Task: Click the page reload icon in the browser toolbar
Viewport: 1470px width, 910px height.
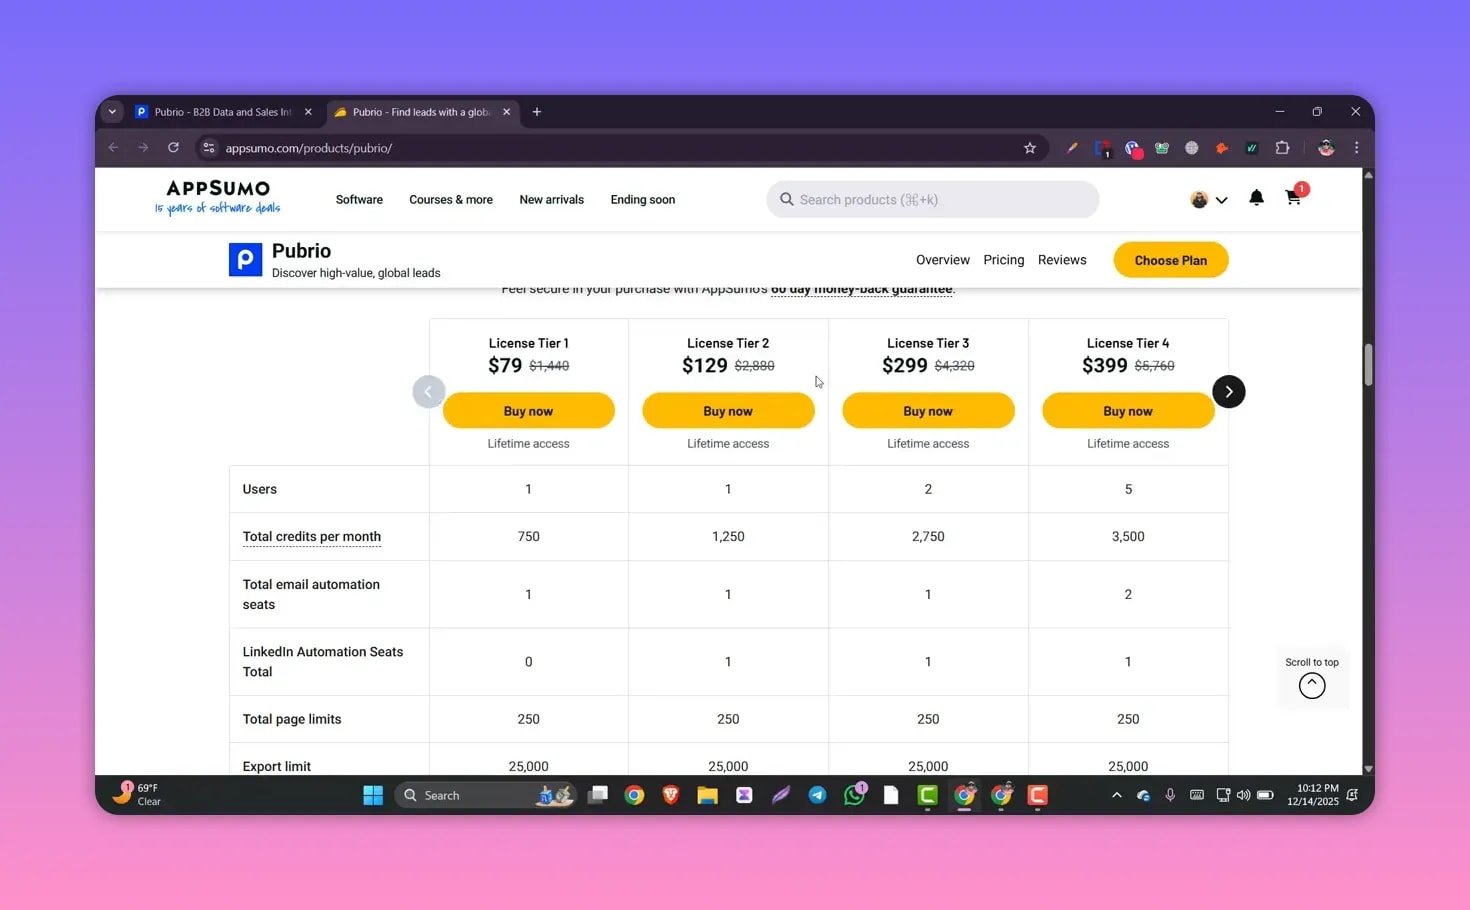Action: 173,147
